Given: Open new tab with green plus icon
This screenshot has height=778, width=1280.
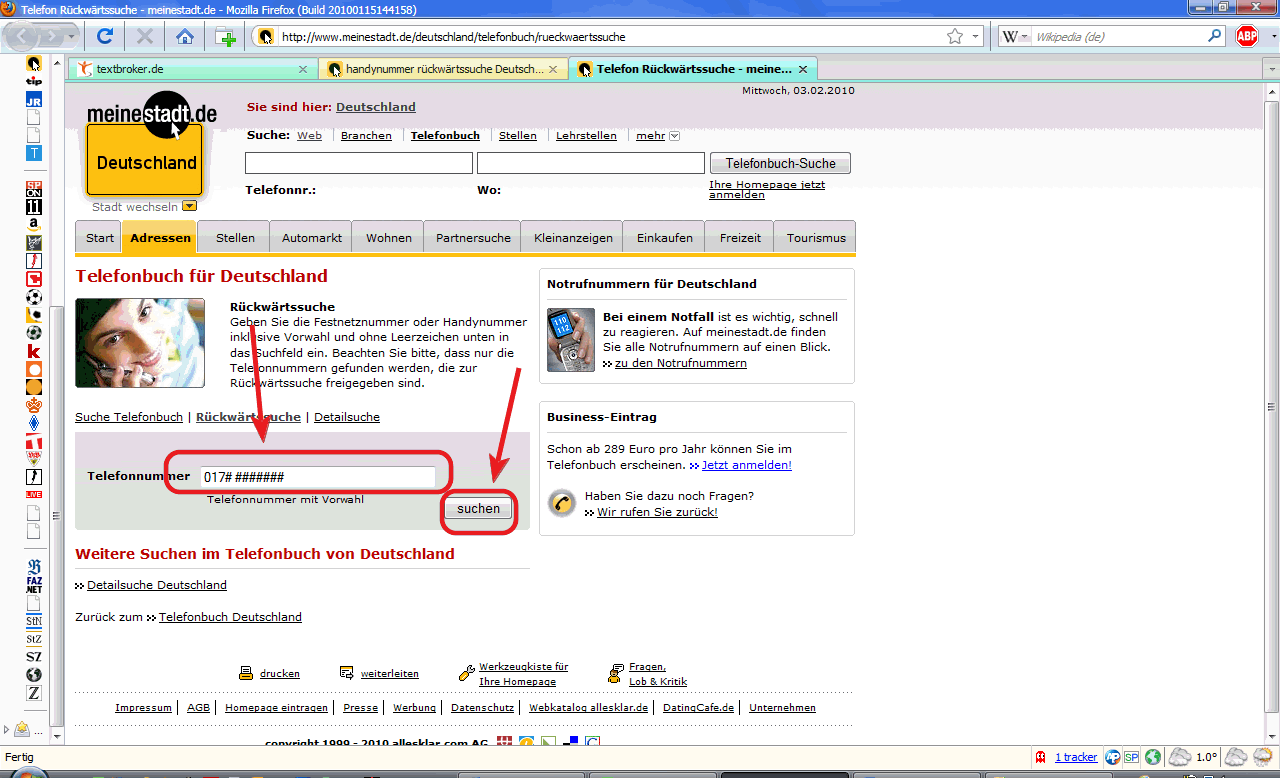Looking at the screenshot, I should pyautogui.click(x=226, y=37).
